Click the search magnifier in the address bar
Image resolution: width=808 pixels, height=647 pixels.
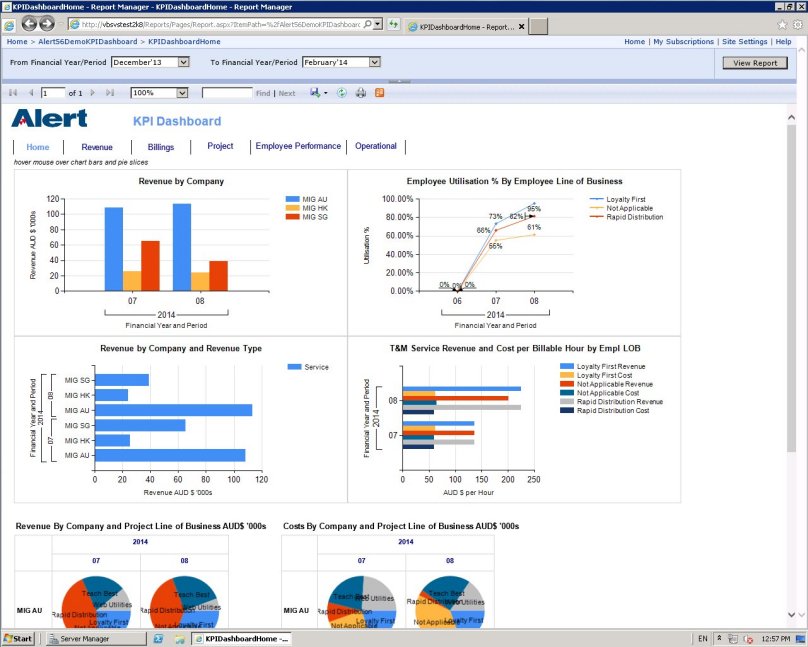point(367,24)
